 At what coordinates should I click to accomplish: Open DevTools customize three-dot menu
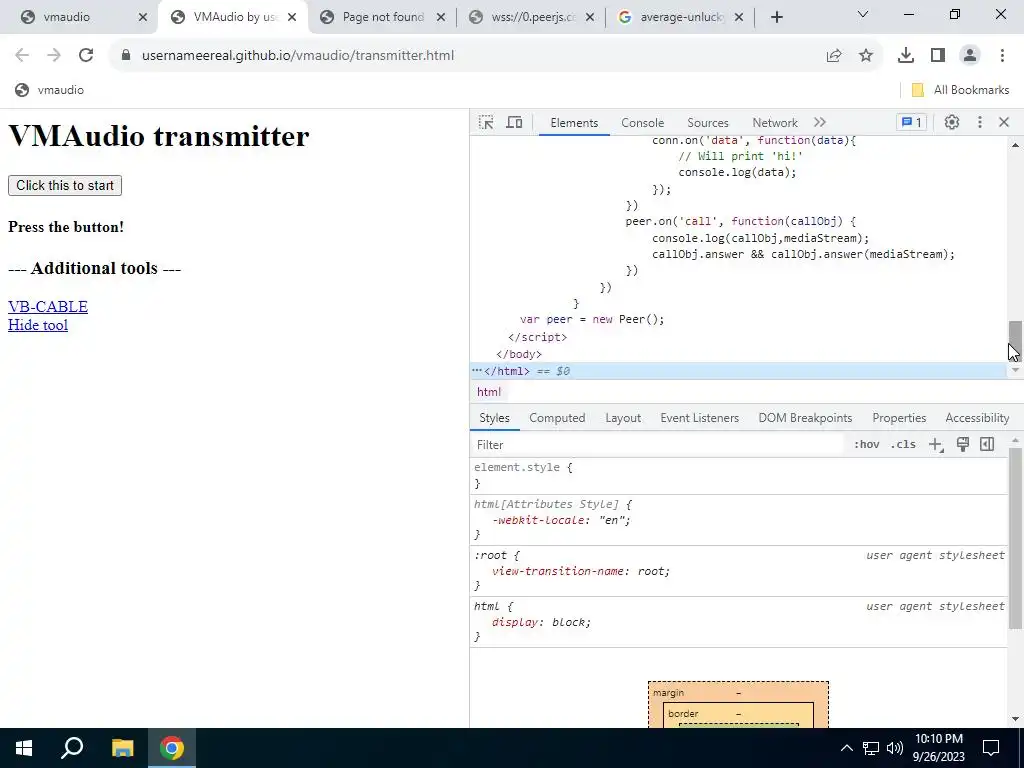(980, 122)
